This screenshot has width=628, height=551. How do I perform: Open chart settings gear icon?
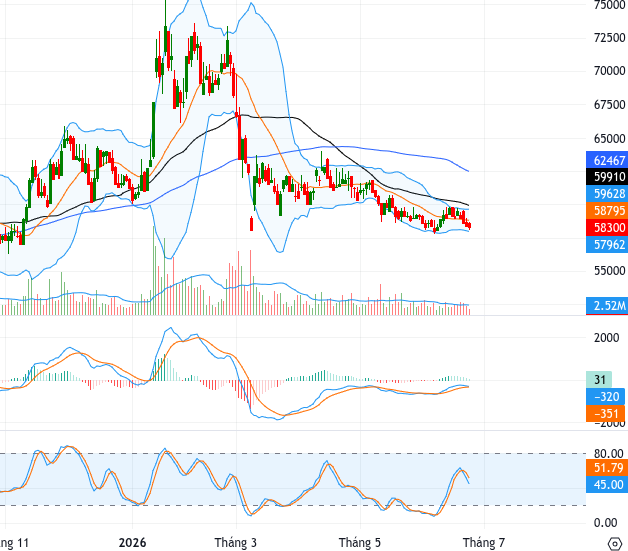tap(615, 544)
